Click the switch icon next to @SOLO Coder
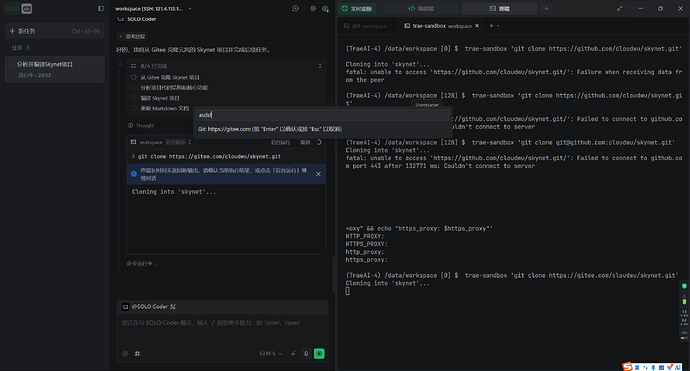Image resolution: width=690 pixels, height=371 pixels. [x=172, y=307]
